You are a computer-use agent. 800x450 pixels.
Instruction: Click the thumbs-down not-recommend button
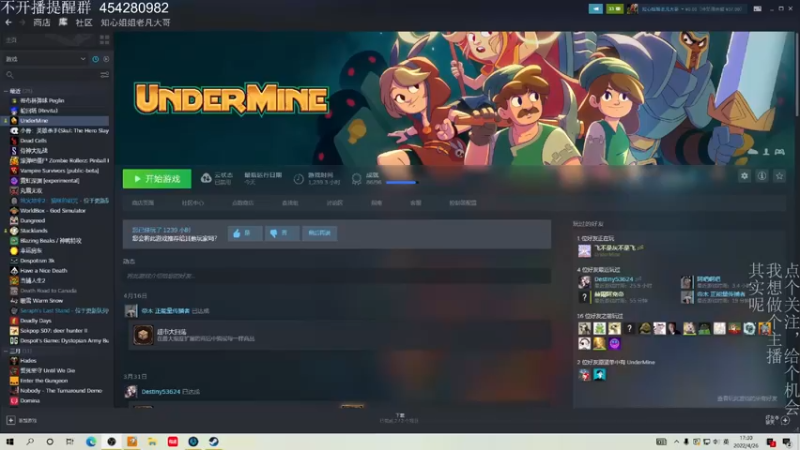pyautogui.click(x=282, y=233)
